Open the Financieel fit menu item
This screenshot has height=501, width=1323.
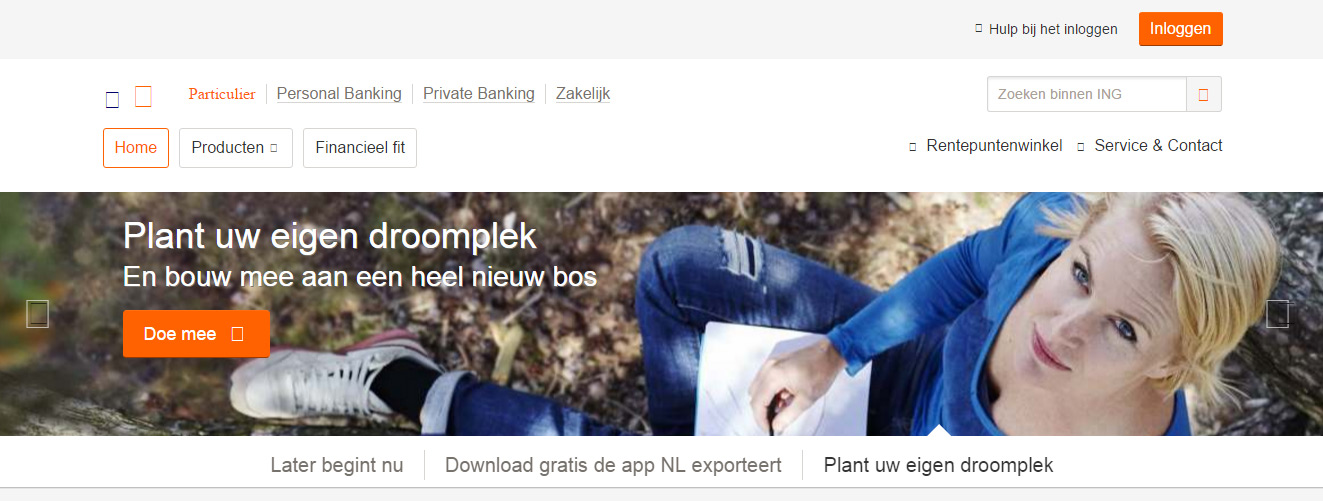(x=360, y=148)
